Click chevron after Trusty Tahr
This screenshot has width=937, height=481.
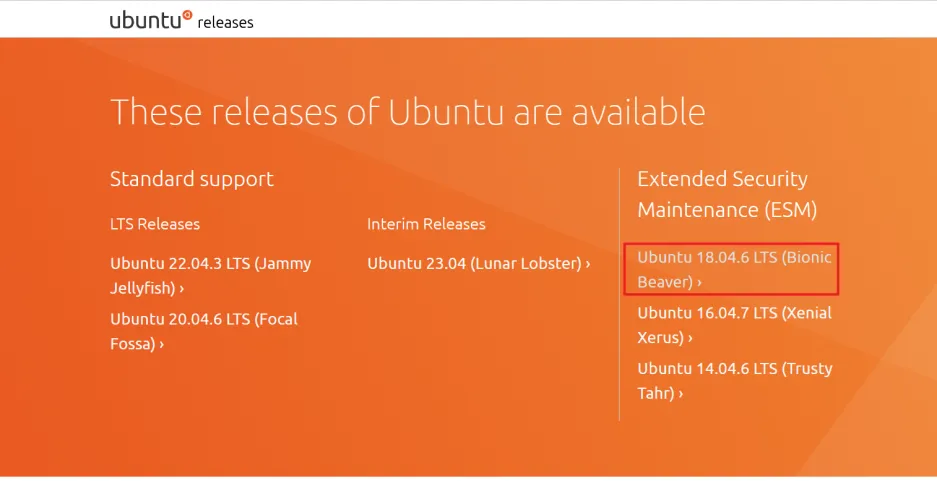click(x=681, y=394)
